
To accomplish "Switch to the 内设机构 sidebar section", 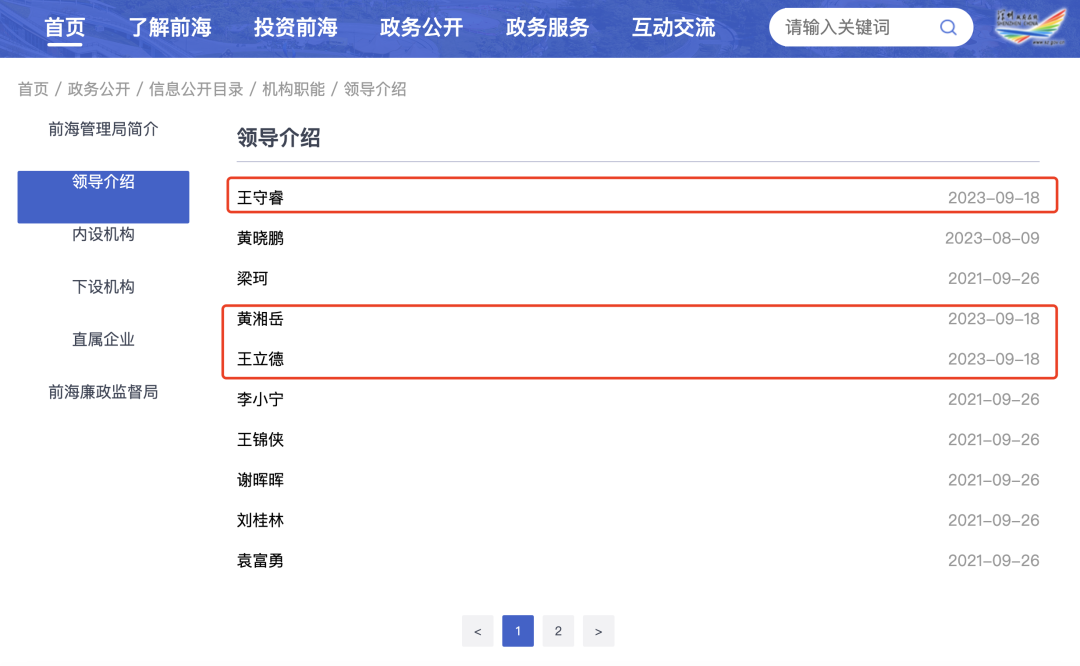I will tap(102, 234).
